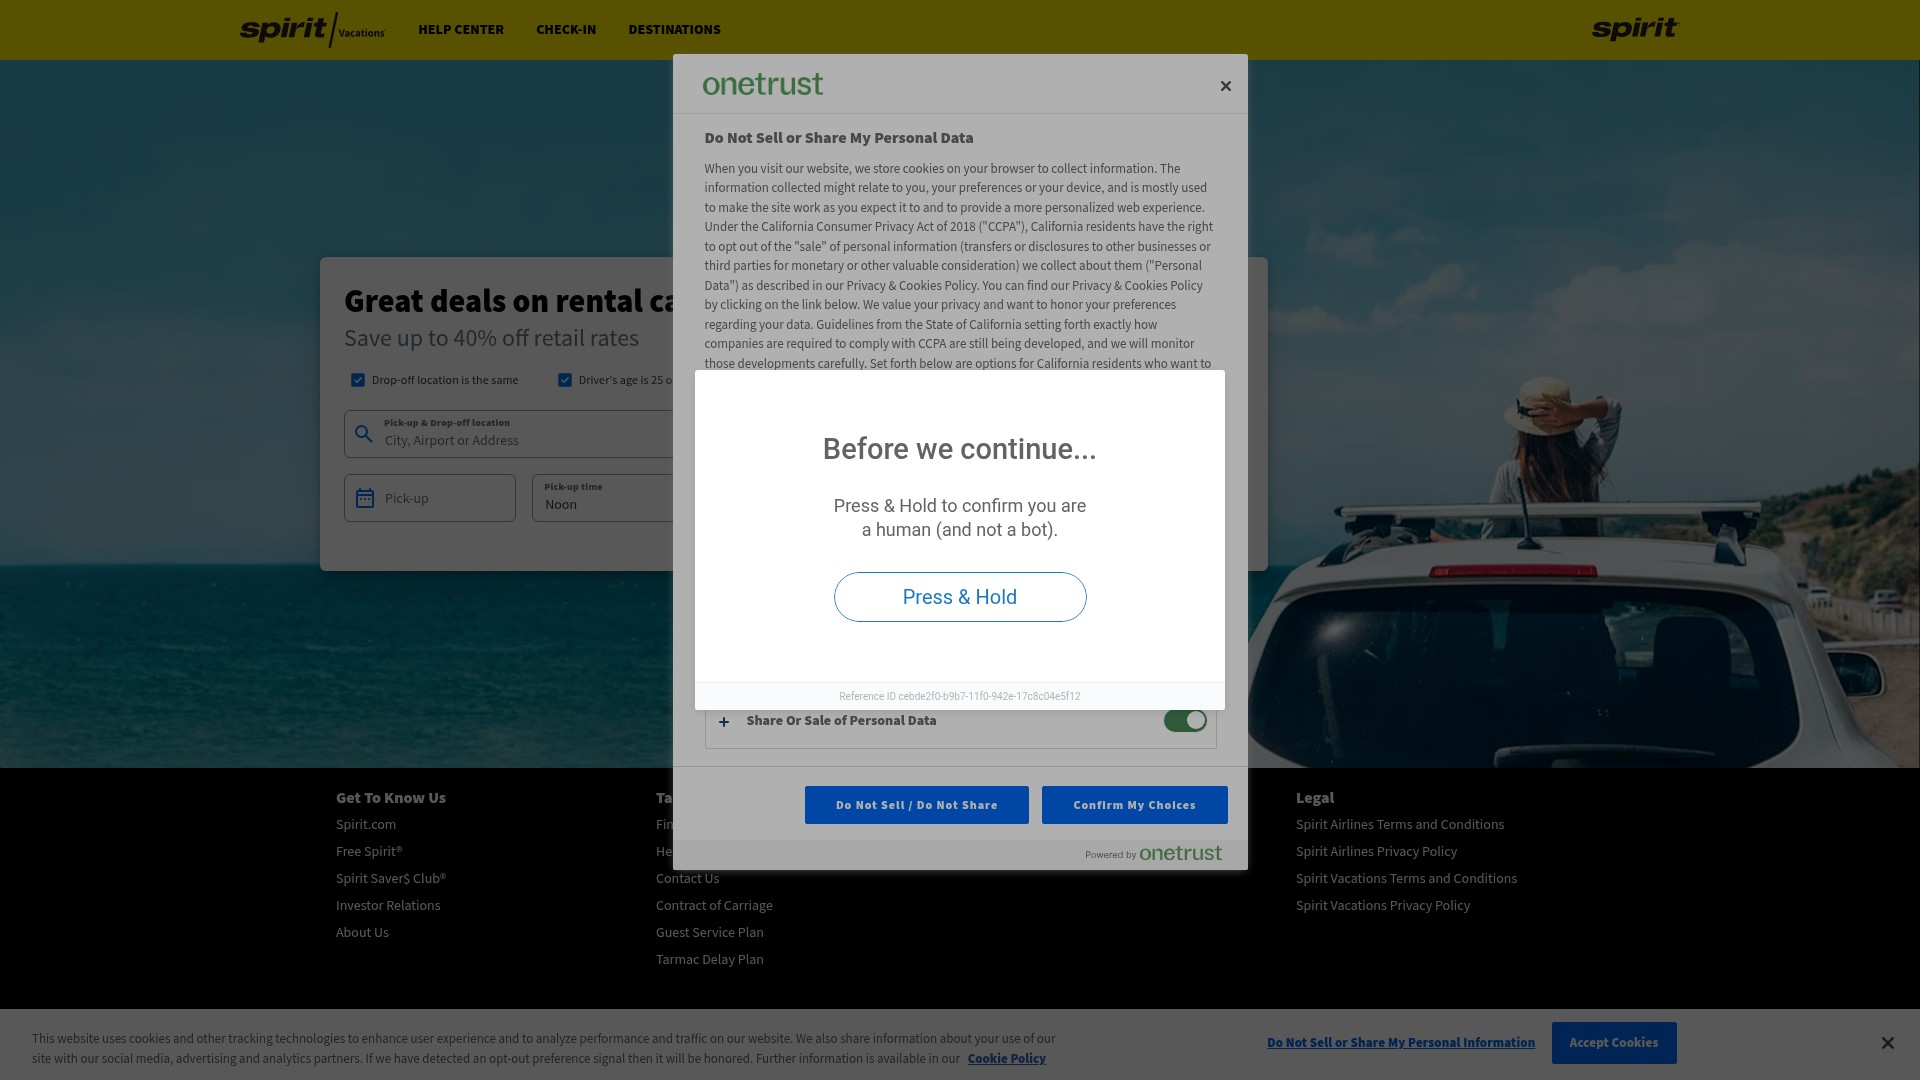Screen dimensions: 1920x1080
Task: Click Accept Cookies button
Action: click(x=1614, y=1043)
